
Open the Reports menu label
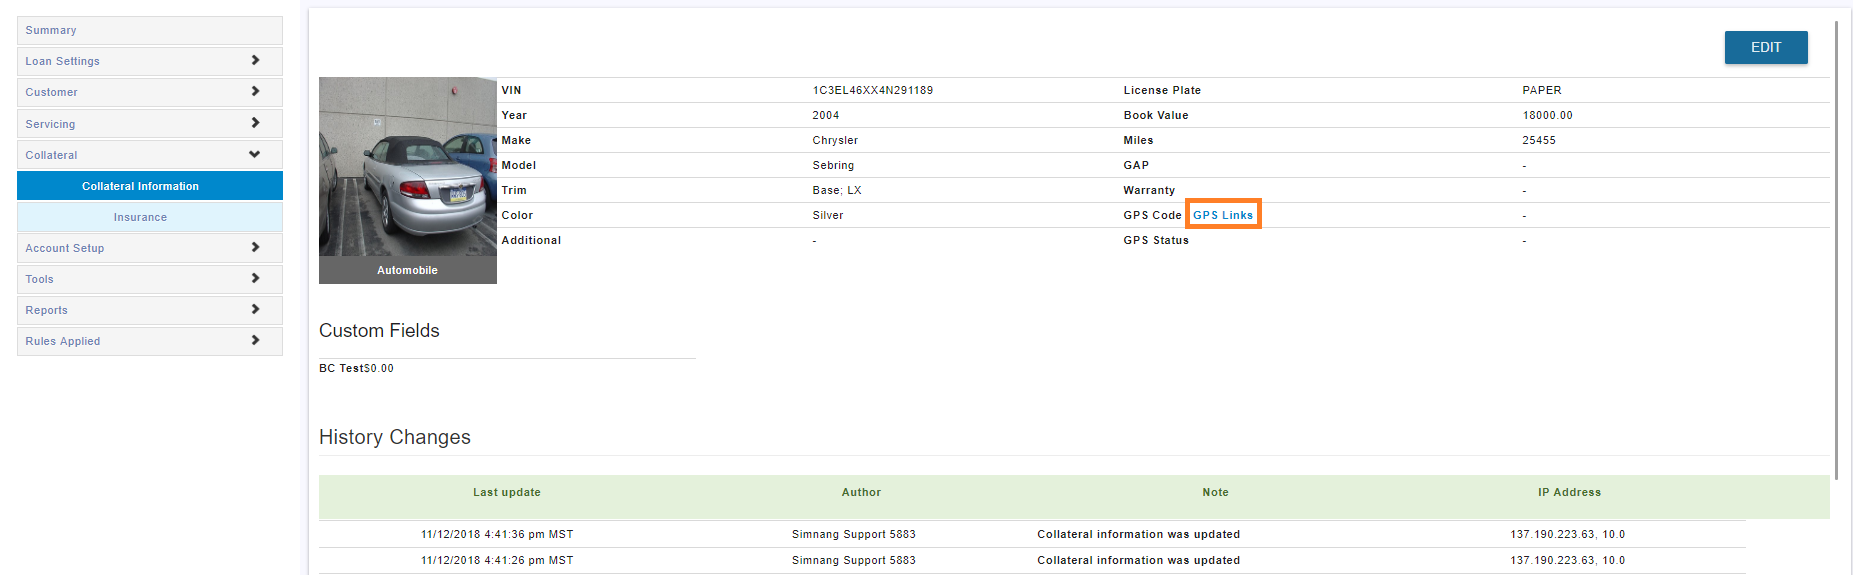click(x=47, y=310)
